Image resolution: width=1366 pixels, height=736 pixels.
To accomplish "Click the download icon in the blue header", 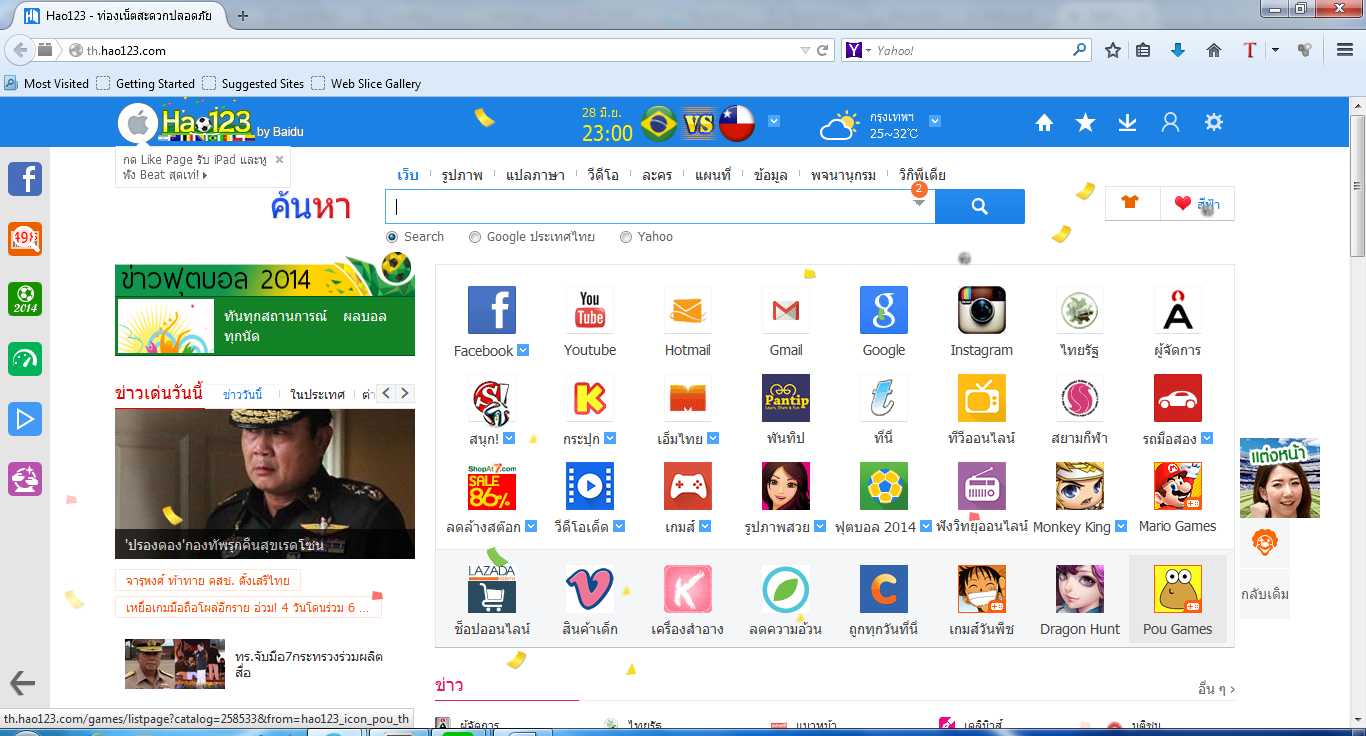I will (x=1127, y=122).
